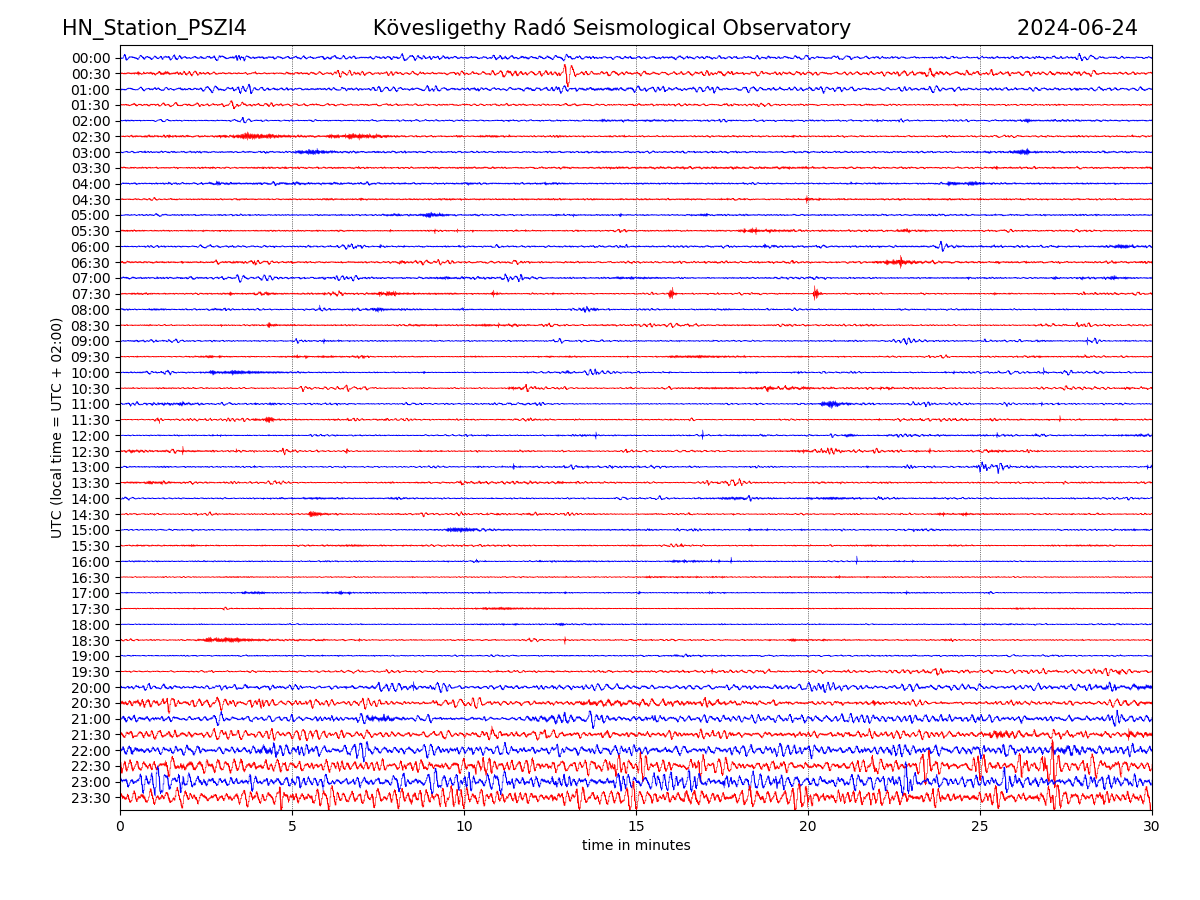1200x900 pixels.
Task: Click the 23:30 last row label
Action: coord(91,798)
